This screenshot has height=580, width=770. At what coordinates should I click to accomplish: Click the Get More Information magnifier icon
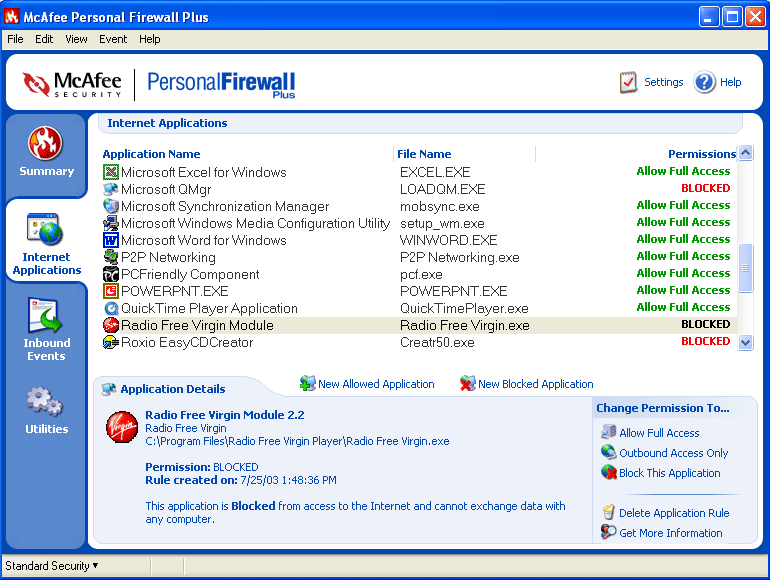608,532
